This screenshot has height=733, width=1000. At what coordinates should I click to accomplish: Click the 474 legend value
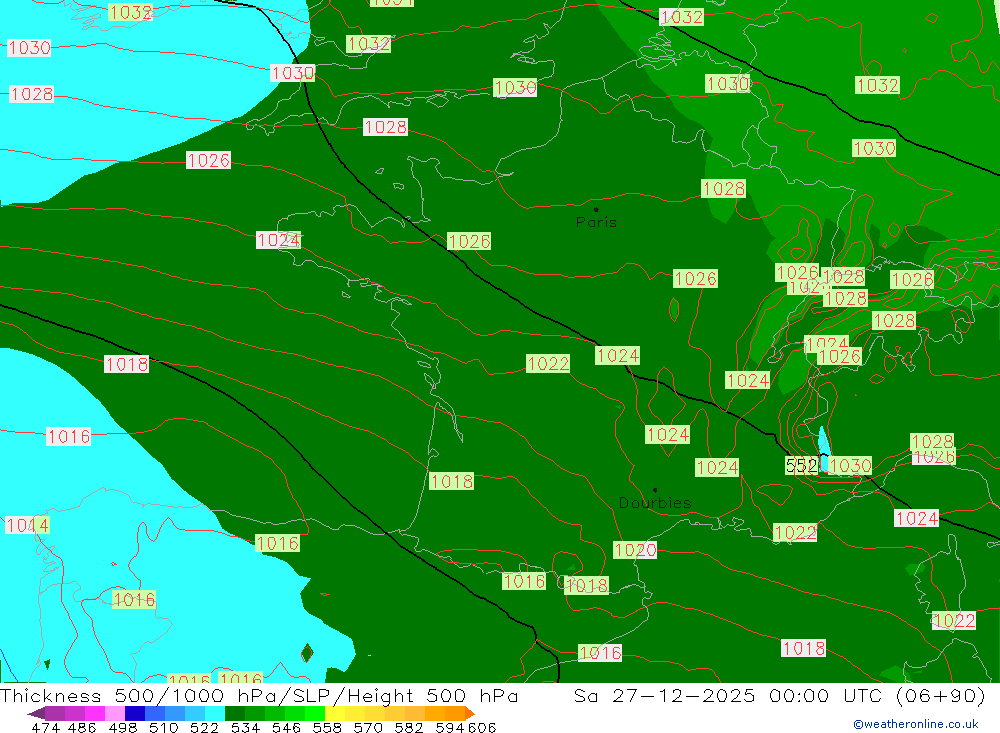click(x=45, y=728)
